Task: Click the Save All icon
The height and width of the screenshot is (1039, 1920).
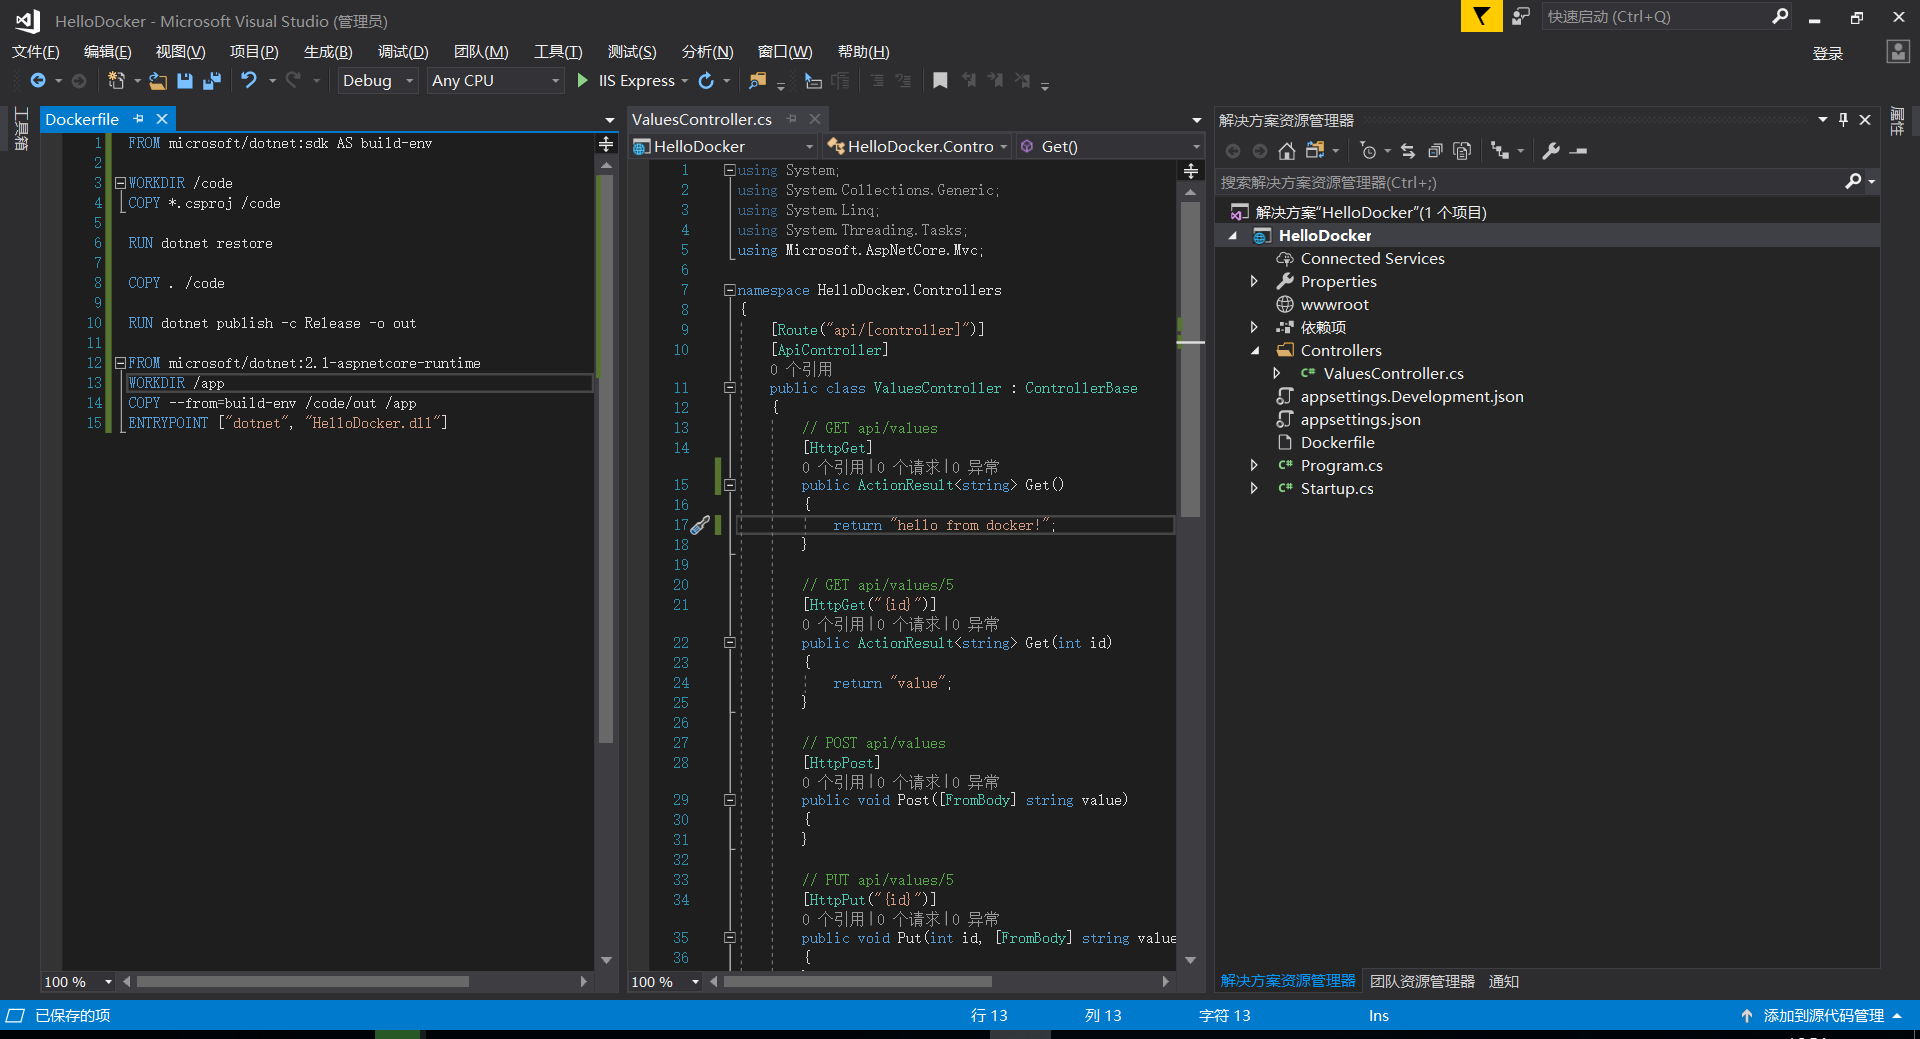Action: point(211,80)
